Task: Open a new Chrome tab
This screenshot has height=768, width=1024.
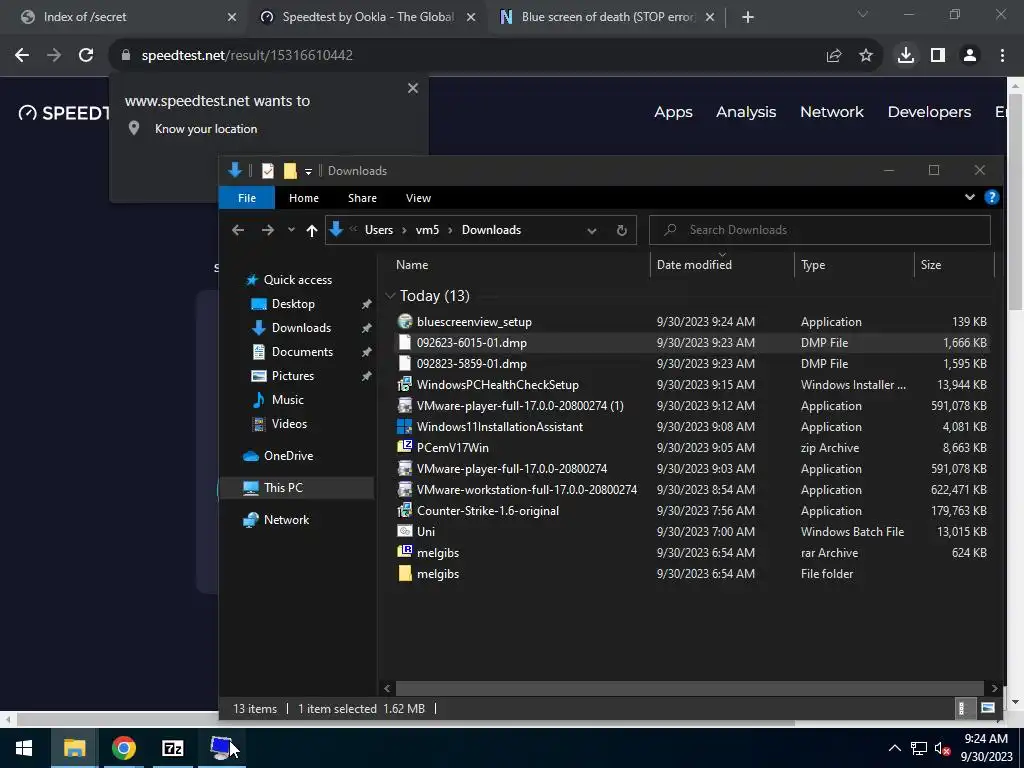Action: tap(748, 17)
